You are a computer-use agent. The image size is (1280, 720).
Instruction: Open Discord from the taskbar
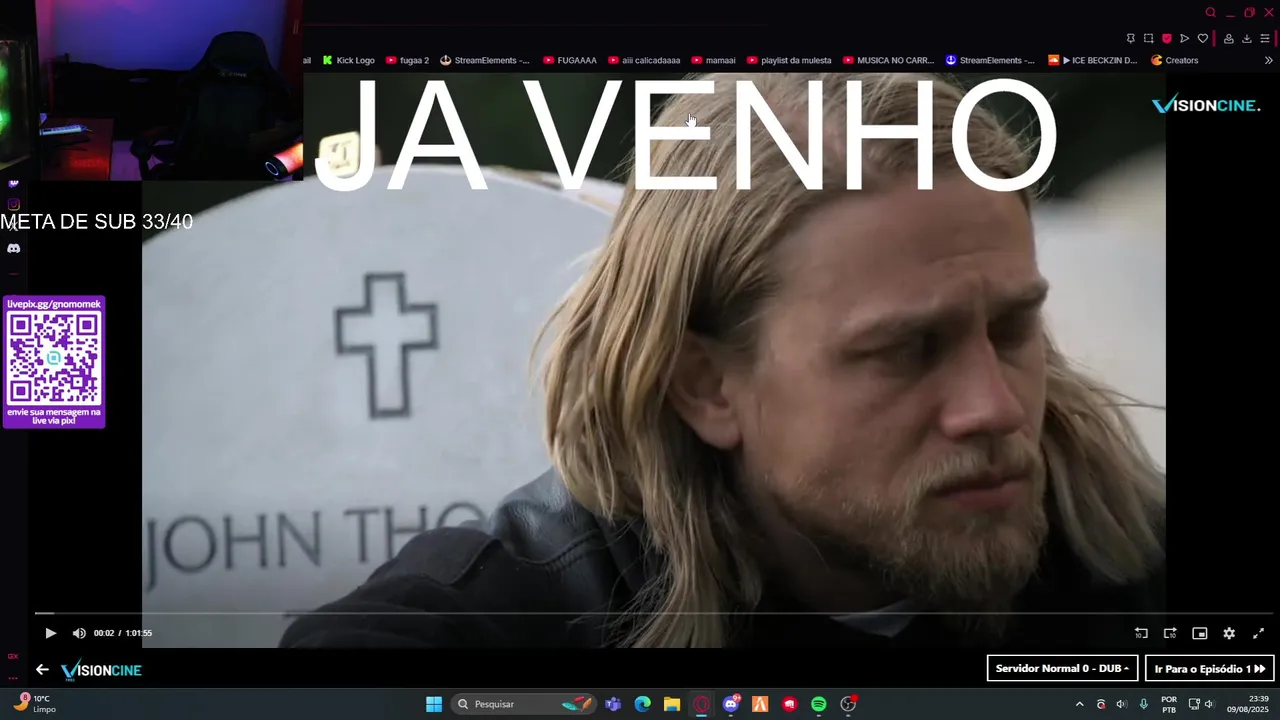click(x=731, y=704)
